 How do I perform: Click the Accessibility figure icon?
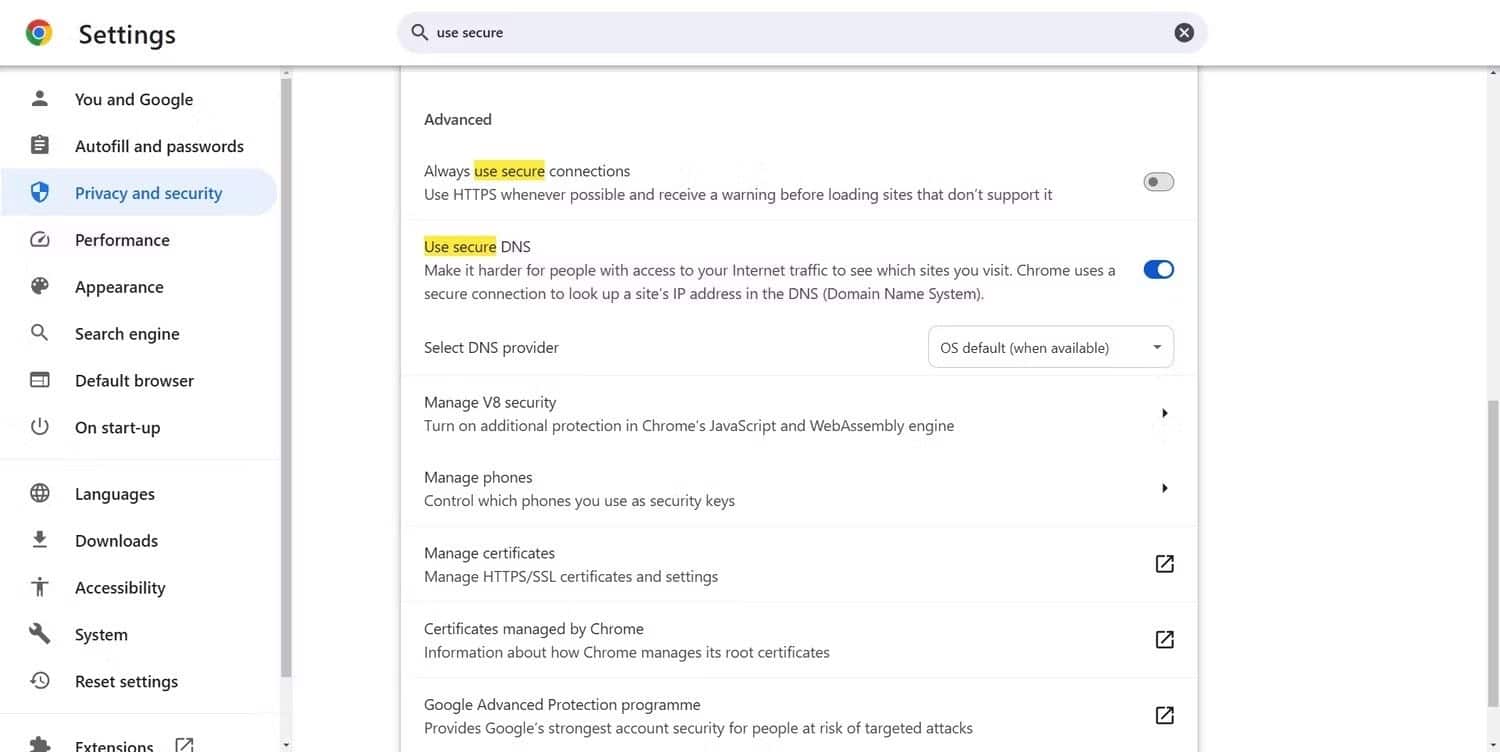tap(40, 587)
